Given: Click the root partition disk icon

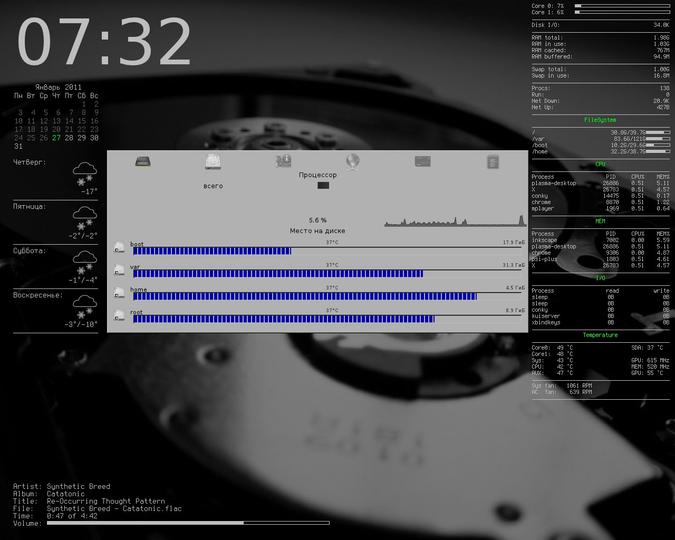Looking at the screenshot, I should tap(119, 316).
